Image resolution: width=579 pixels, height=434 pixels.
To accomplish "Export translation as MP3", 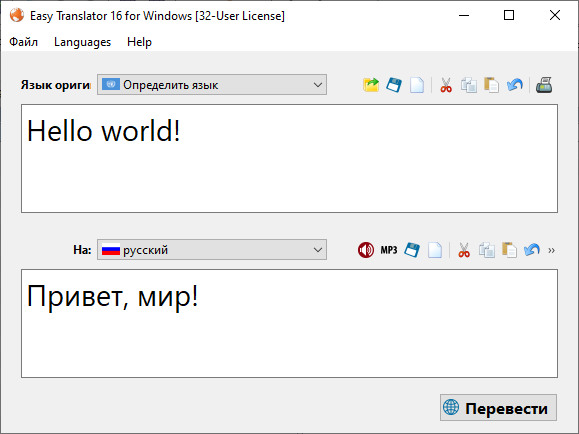I will click(x=389, y=250).
